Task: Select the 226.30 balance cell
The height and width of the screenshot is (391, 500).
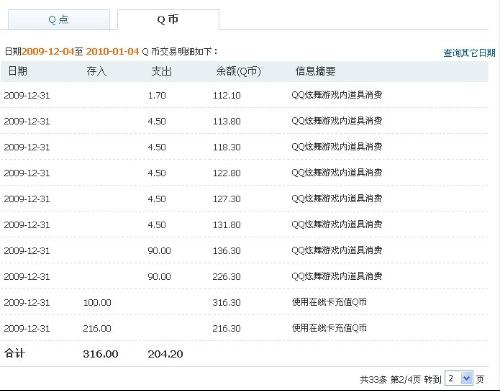Action: click(227, 277)
